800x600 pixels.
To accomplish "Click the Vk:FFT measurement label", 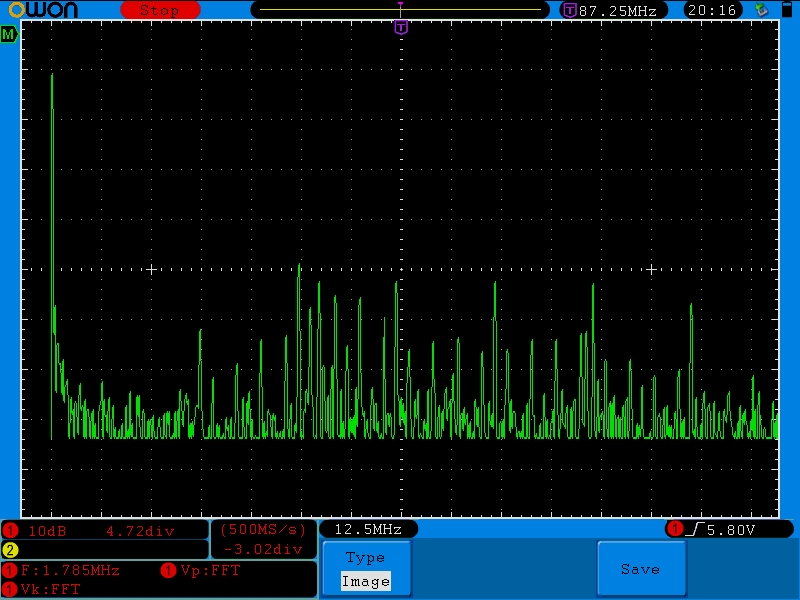I will 50,589.
